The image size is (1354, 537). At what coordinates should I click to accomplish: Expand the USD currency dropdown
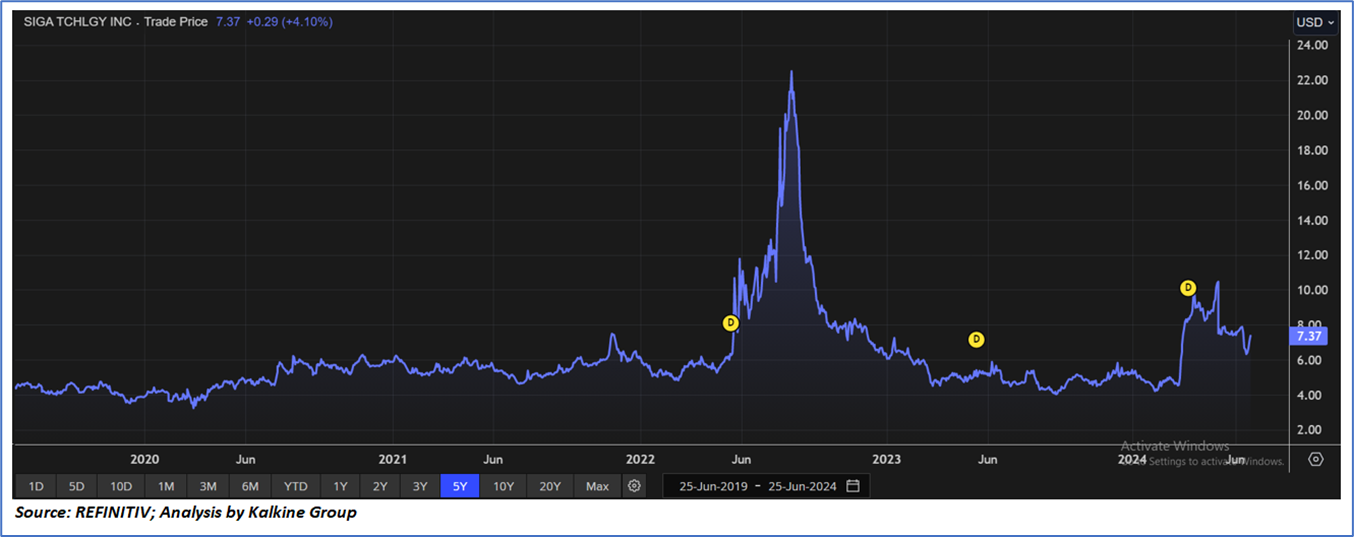click(x=1315, y=22)
